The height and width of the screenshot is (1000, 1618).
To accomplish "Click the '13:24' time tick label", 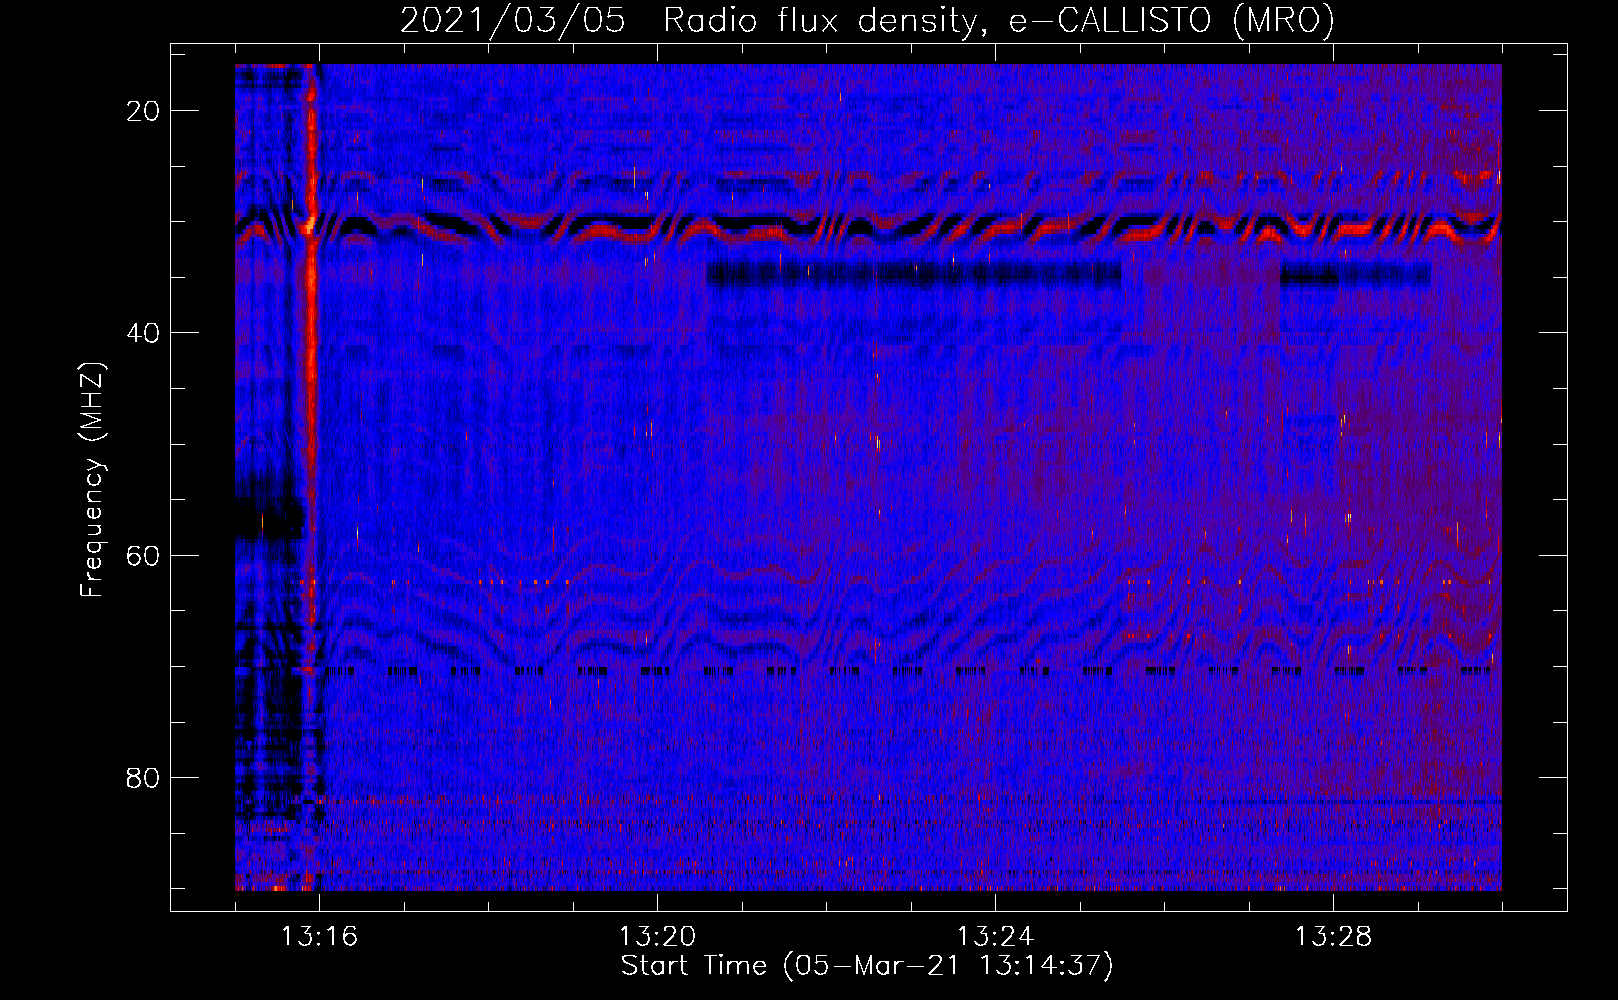I will tap(995, 937).
